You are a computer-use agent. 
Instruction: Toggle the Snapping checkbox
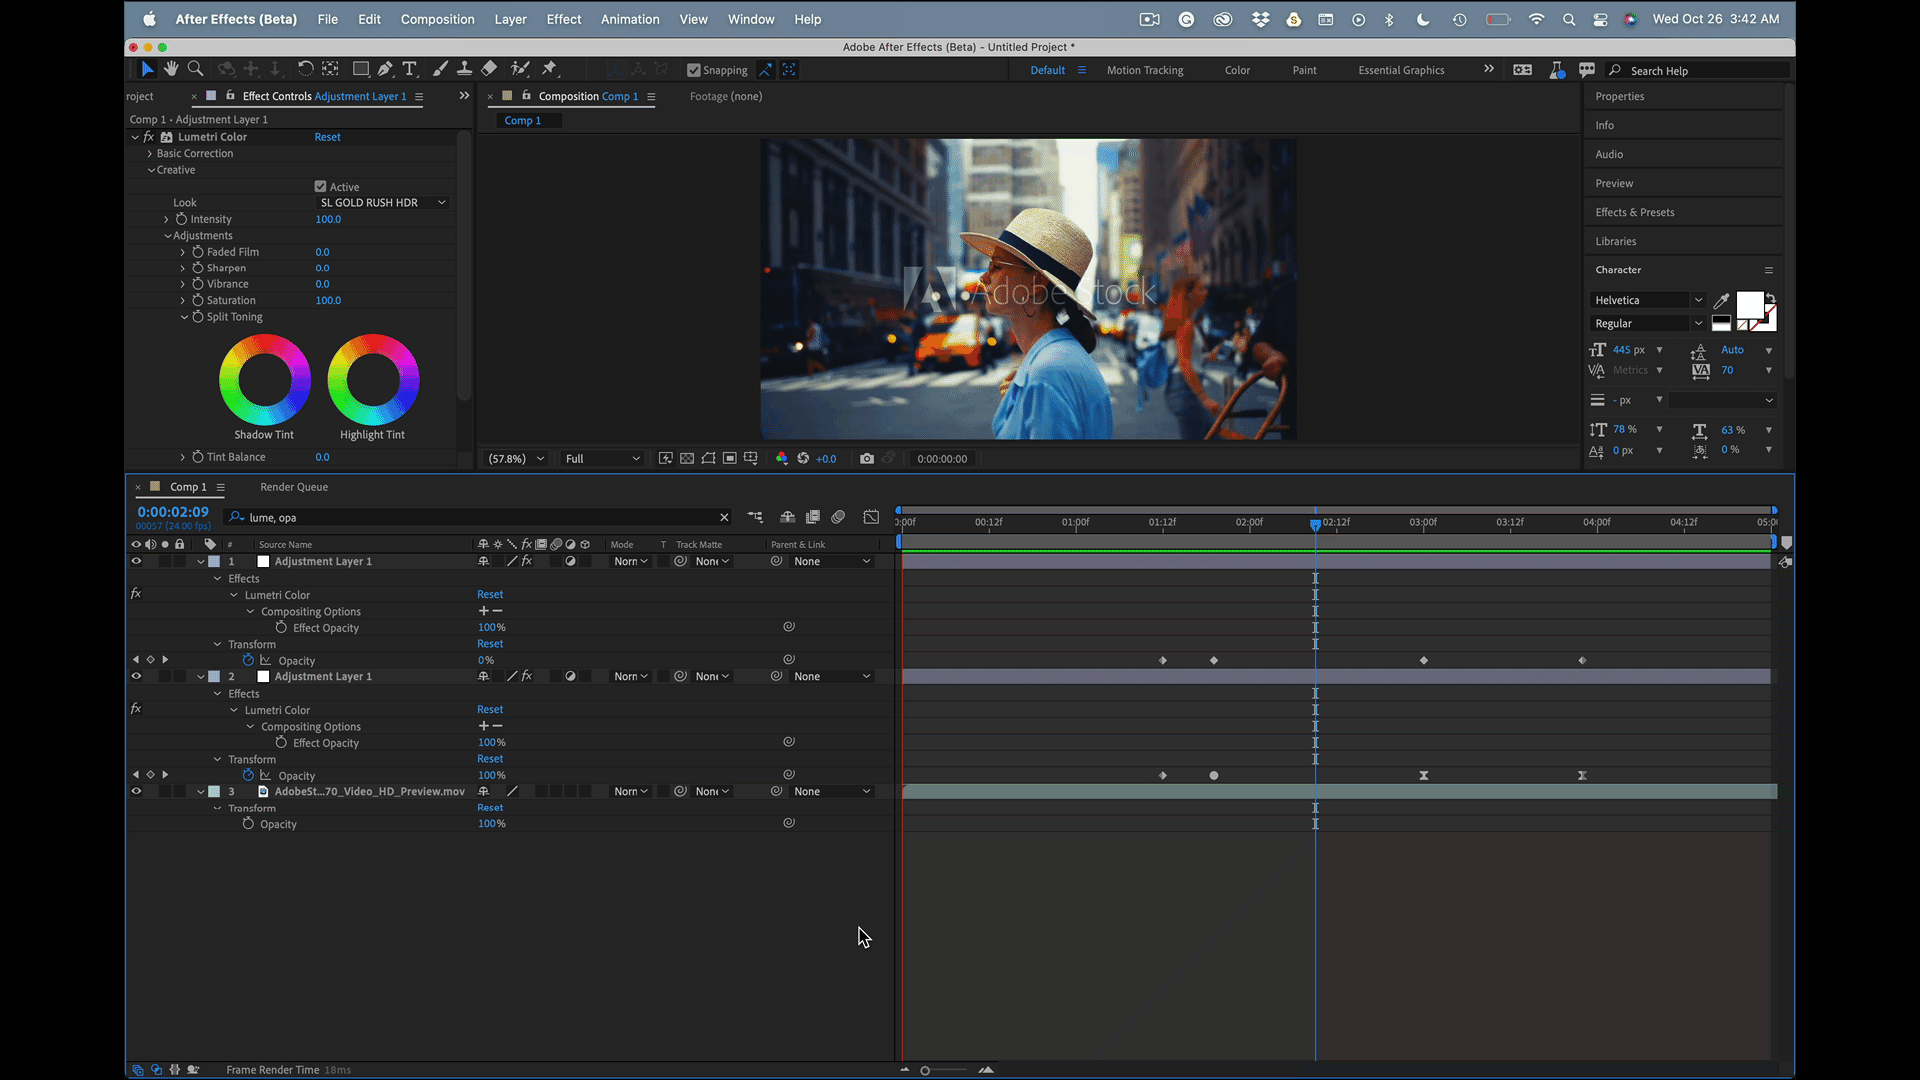pos(694,70)
